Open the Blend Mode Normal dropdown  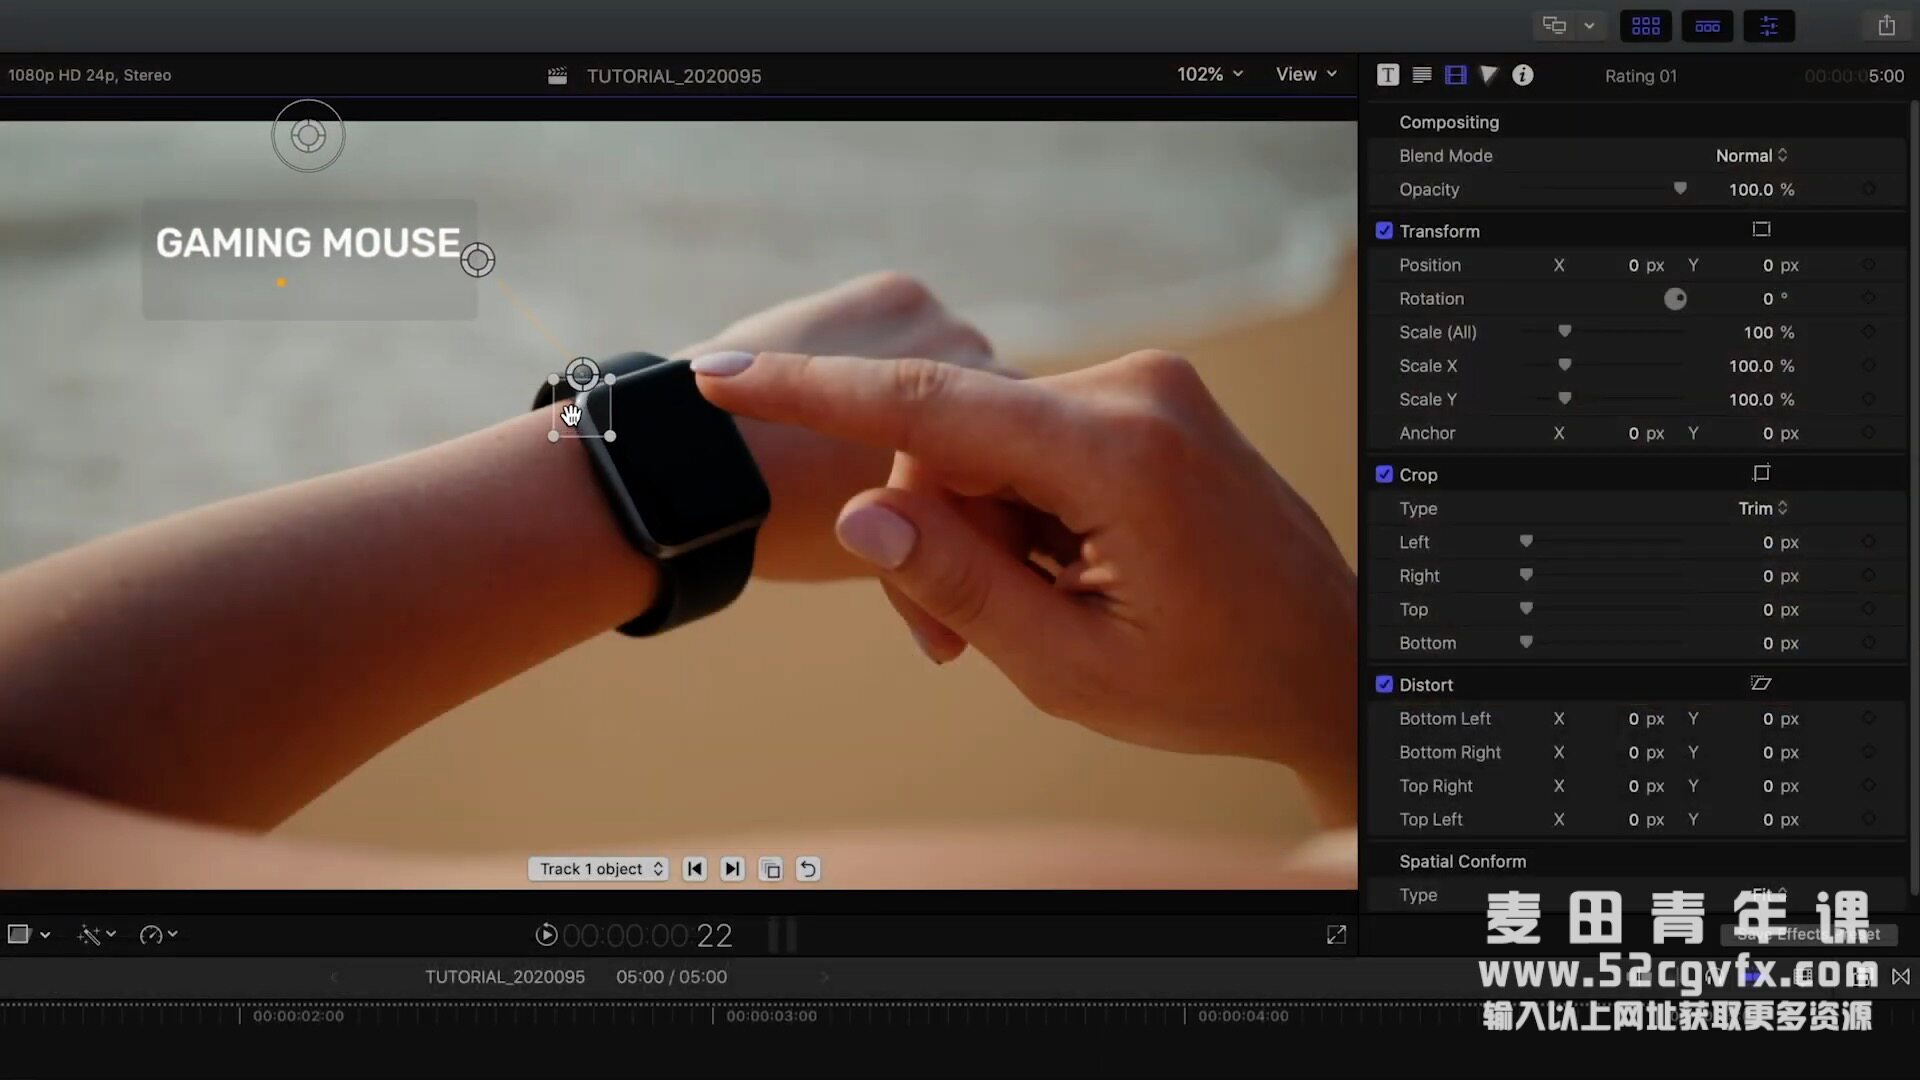[x=1751, y=156]
